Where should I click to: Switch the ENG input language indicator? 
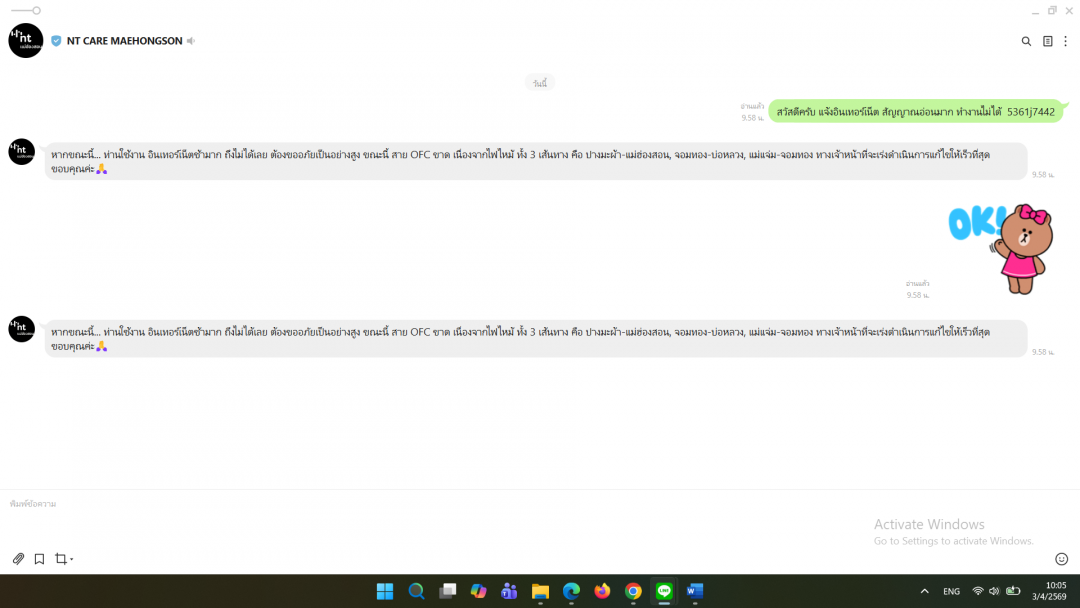coord(952,591)
